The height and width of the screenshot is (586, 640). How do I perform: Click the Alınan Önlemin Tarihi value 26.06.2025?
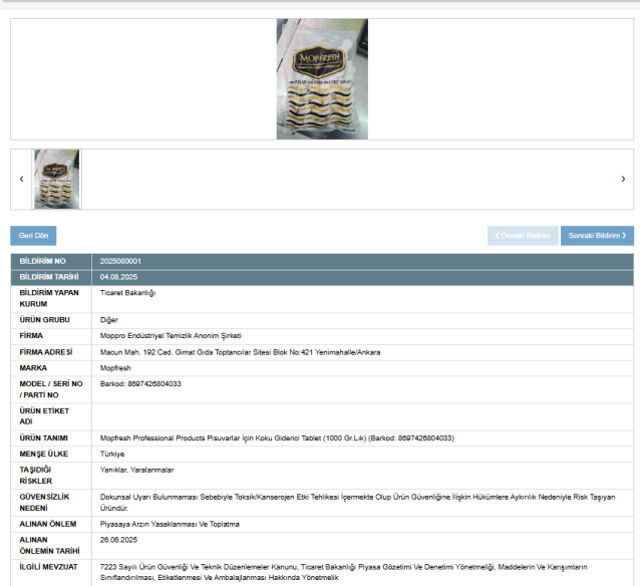pos(118,539)
